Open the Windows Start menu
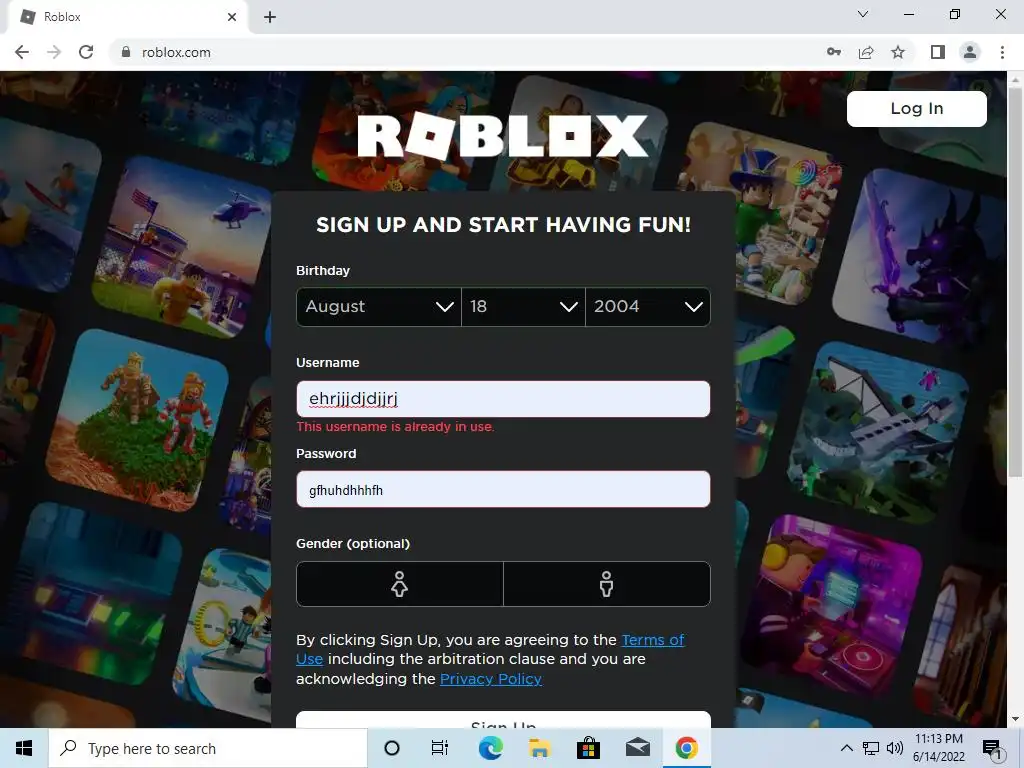The height and width of the screenshot is (768, 1024). 24,748
